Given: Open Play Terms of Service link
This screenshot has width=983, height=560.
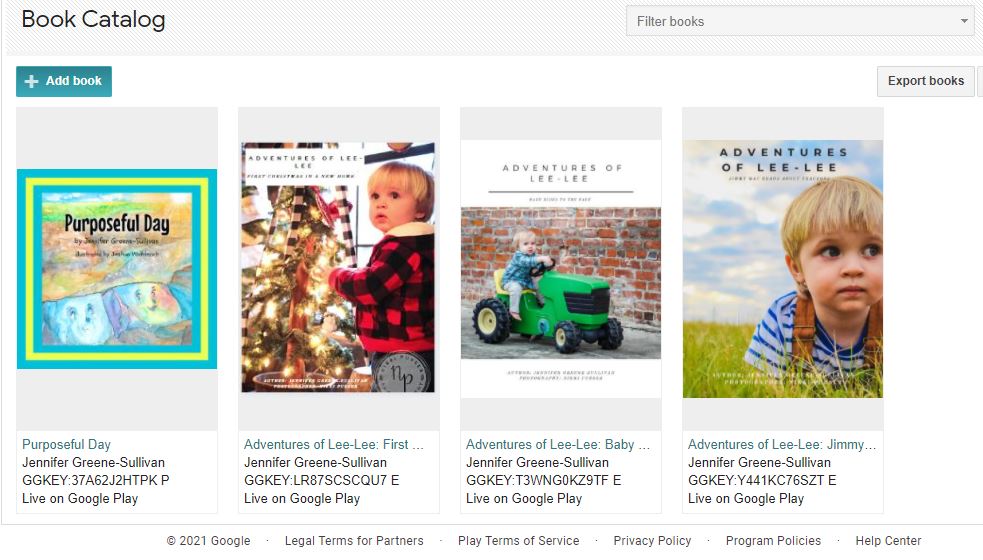Looking at the screenshot, I should pos(518,541).
